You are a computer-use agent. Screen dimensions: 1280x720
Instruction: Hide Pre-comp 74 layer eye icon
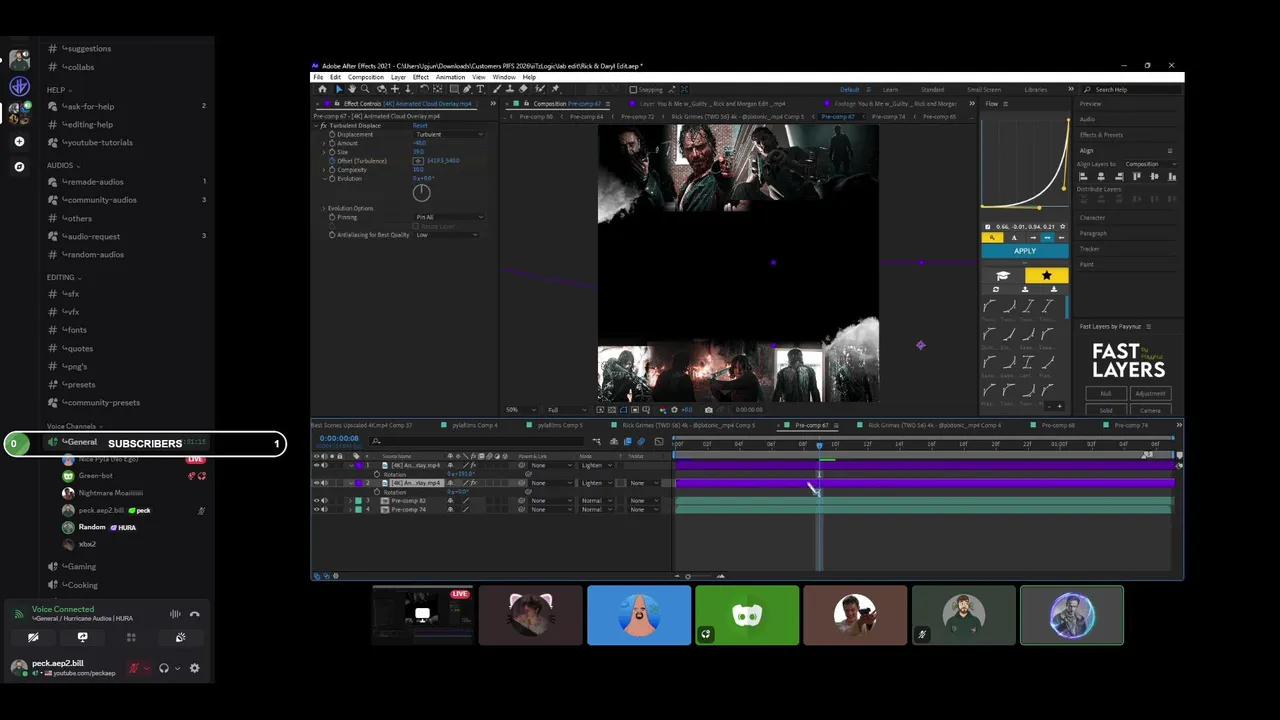pos(316,509)
